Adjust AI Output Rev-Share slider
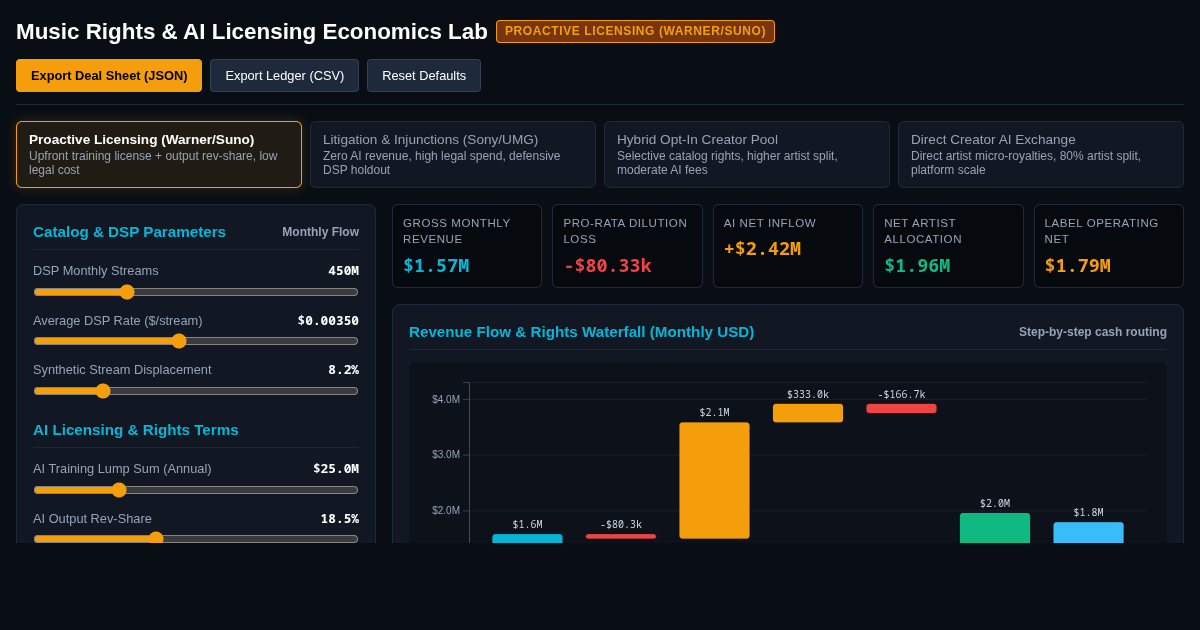The height and width of the screenshot is (630, 1200). 196,539
